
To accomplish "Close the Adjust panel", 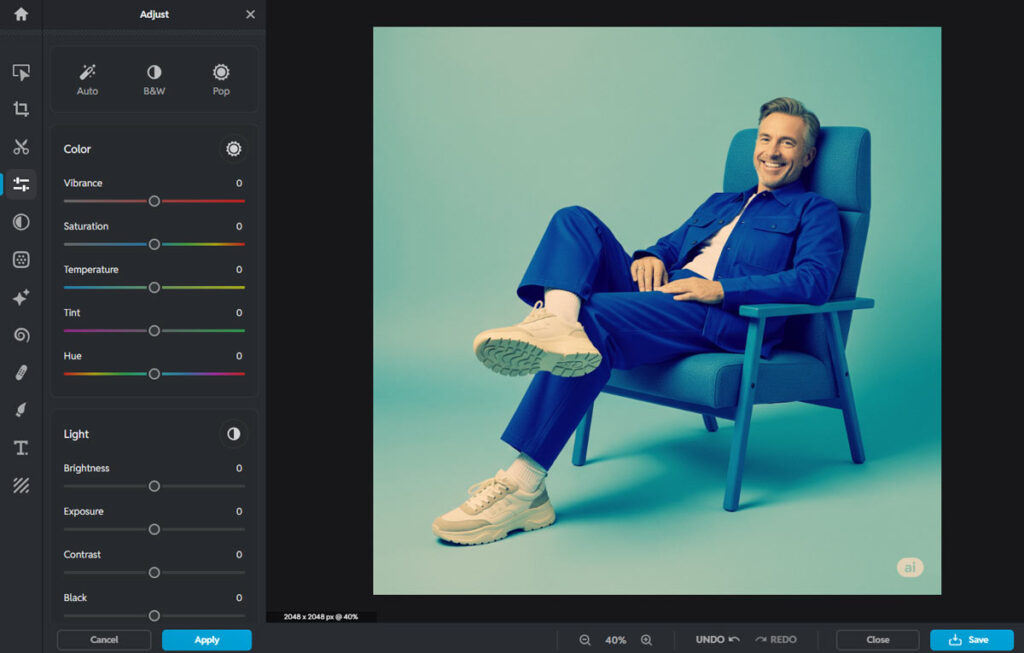I will click(250, 15).
